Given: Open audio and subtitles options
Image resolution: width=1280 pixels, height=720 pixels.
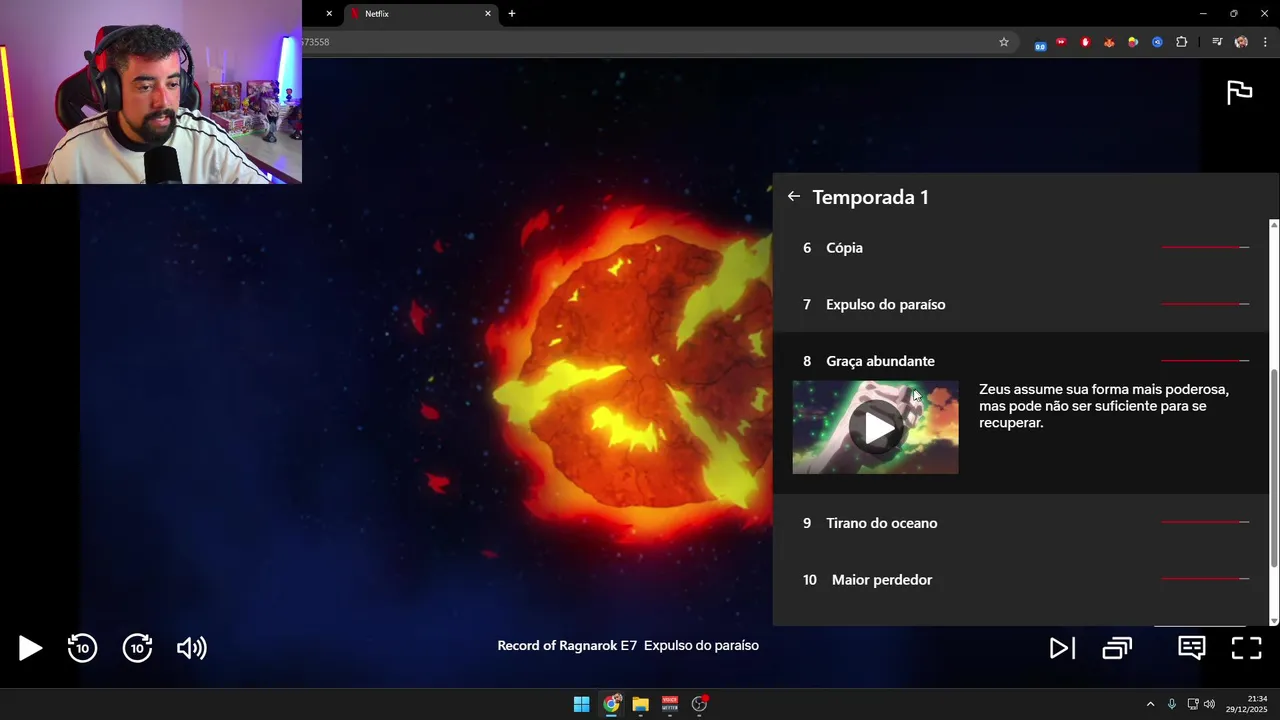Looking at the screenshot, I should pos(1191,648).
